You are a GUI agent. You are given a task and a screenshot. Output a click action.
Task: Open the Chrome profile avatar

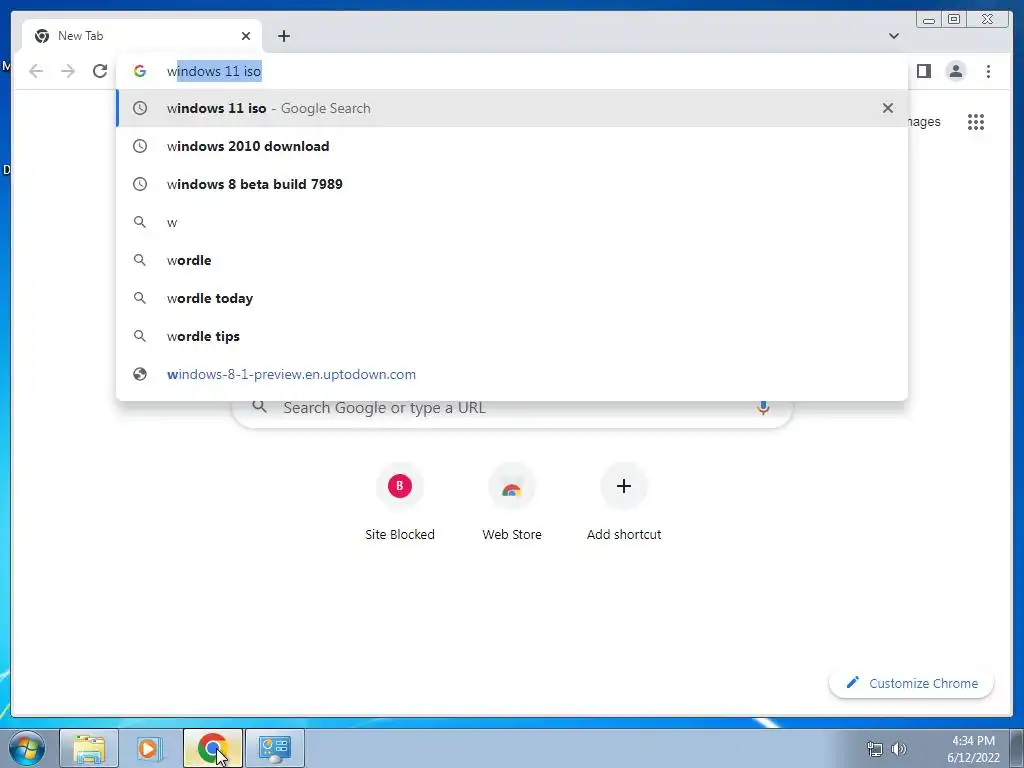coord(955,71)
